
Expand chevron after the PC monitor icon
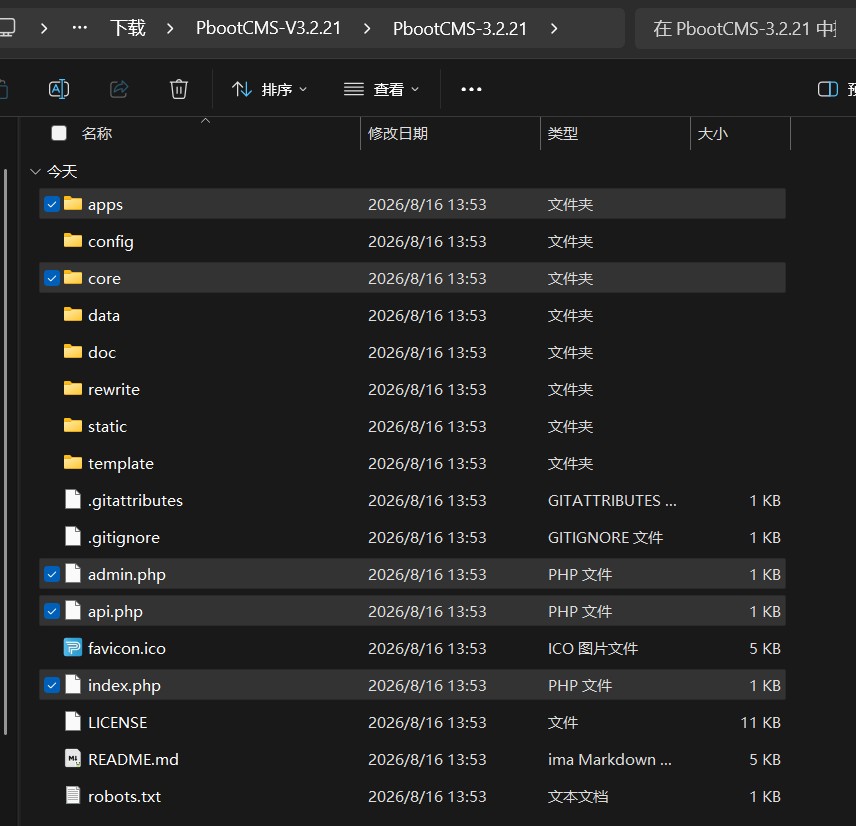(44, 28)
